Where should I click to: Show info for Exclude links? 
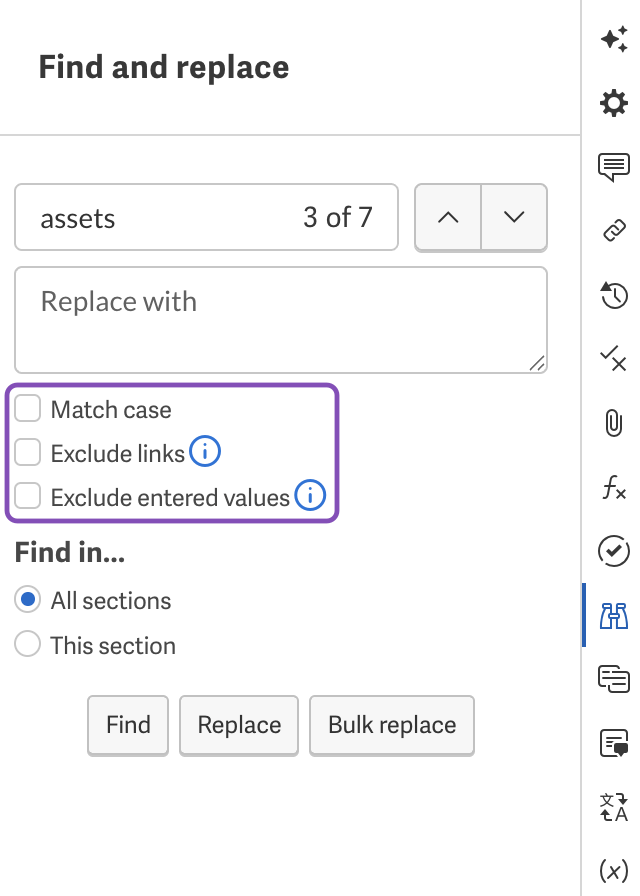pyautogui.click(x=205, y=451)
